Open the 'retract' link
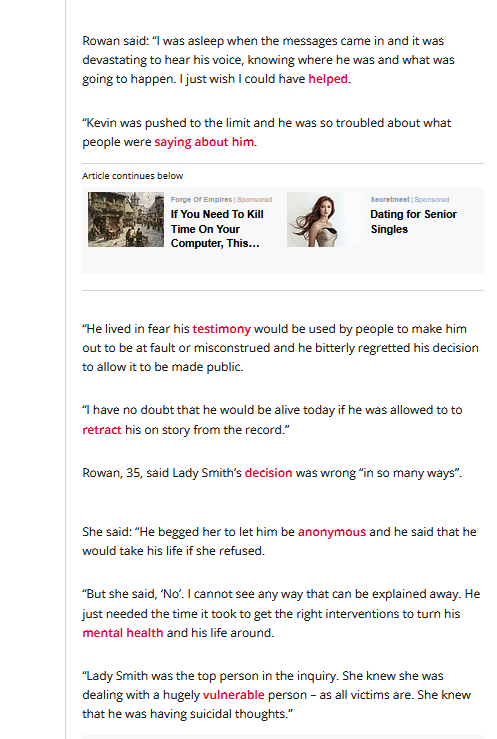Viewport: 497px width, 739px height. point(102,430)
